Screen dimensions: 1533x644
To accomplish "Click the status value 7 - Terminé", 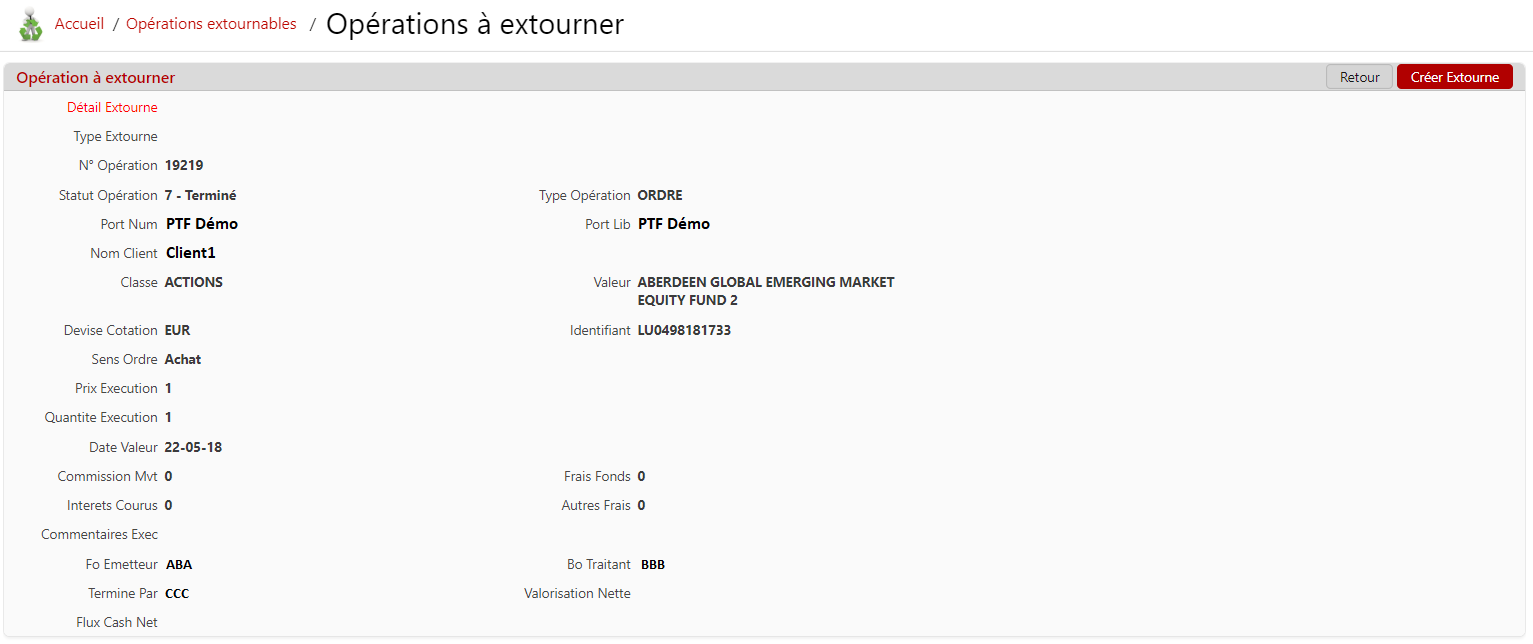I will point(200,195).
